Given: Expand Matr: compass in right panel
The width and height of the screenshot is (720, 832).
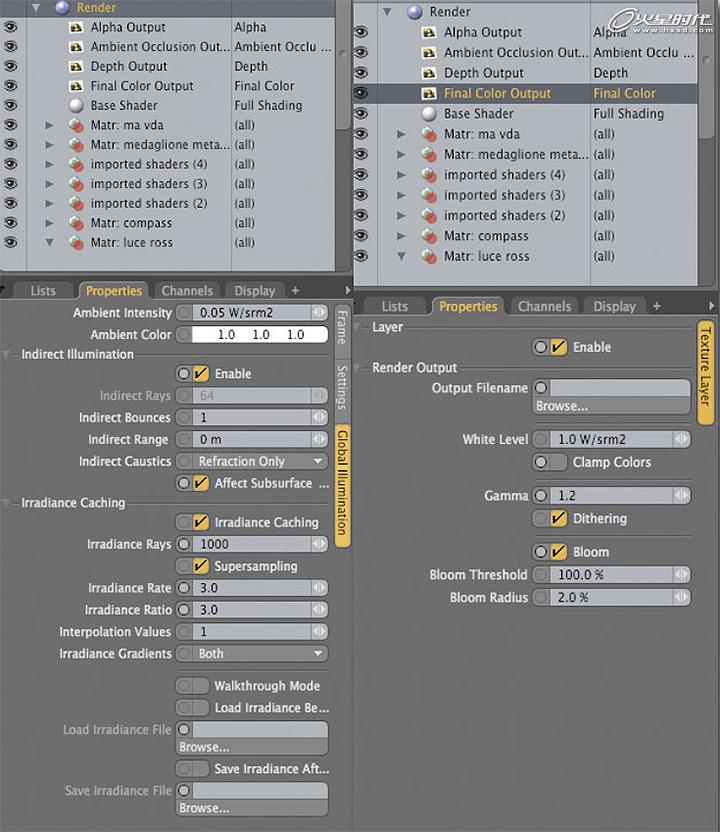Looking at the screenshot, I should tap(402, 236).
